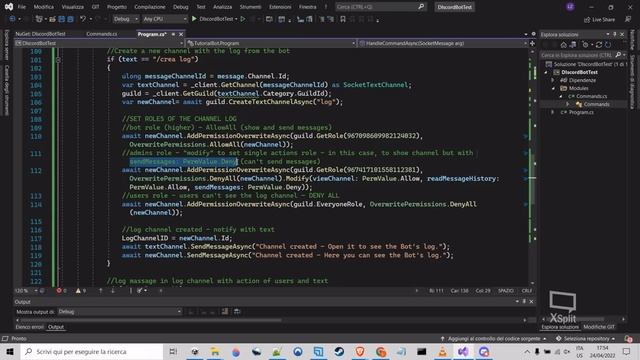Switch to NuGet: DiscordBotTest tab
The image size is (640, 360).
(x=40, y=34)
